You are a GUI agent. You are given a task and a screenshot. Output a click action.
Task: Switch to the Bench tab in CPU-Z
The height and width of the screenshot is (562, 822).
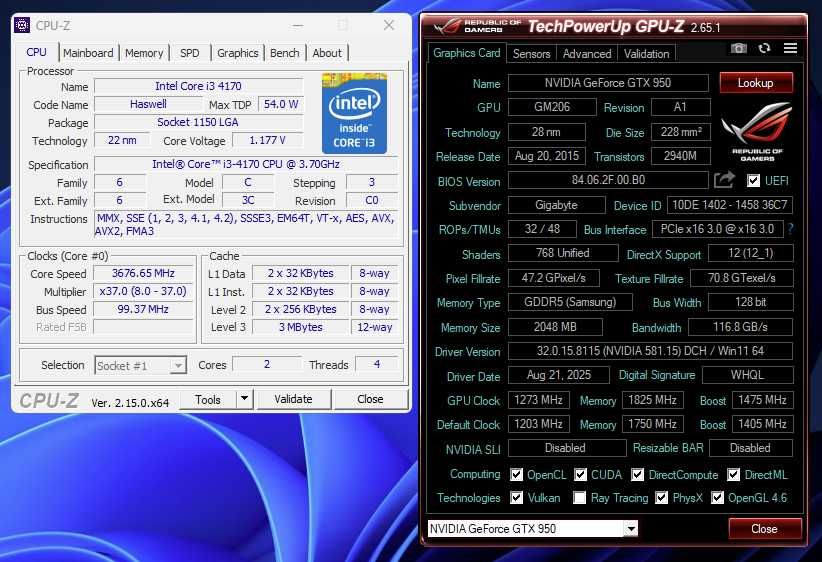[285, 53]
